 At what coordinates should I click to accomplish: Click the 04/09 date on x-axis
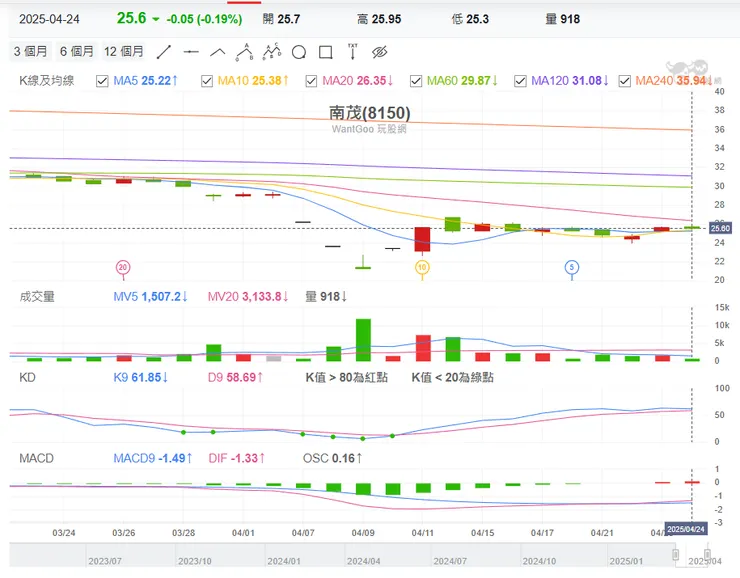click(x=363, y=533)
